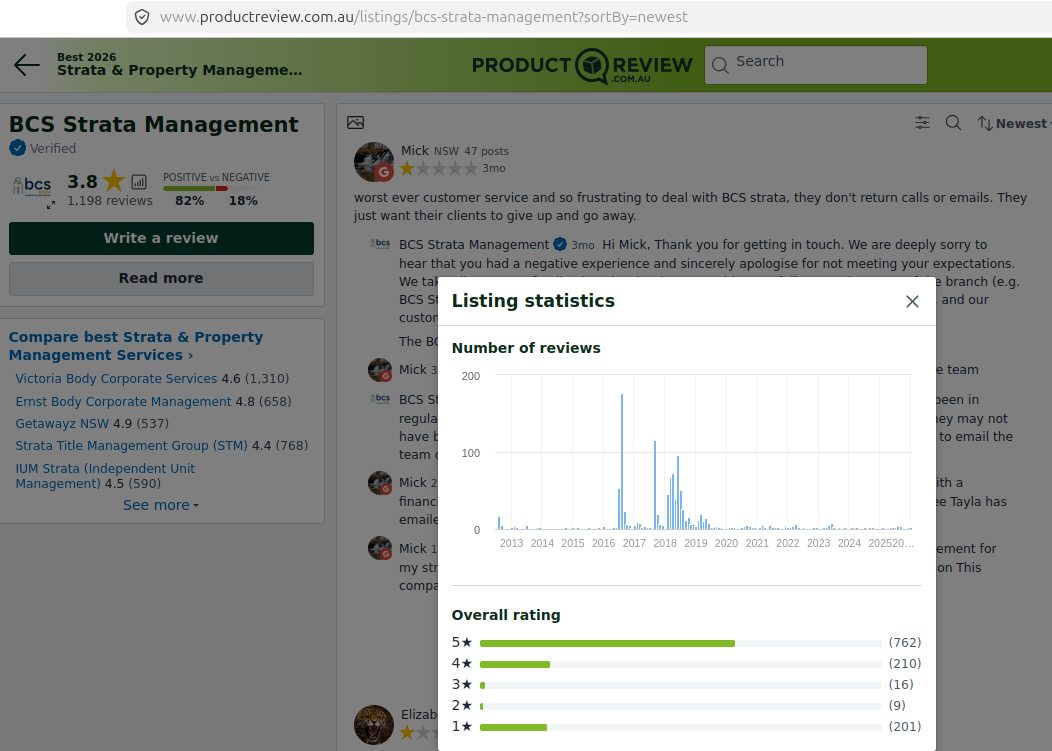Viewport: 1052px width, 751px height.
Task: Click the photo filter icon above reviews
Action: (x=355, y=122)
